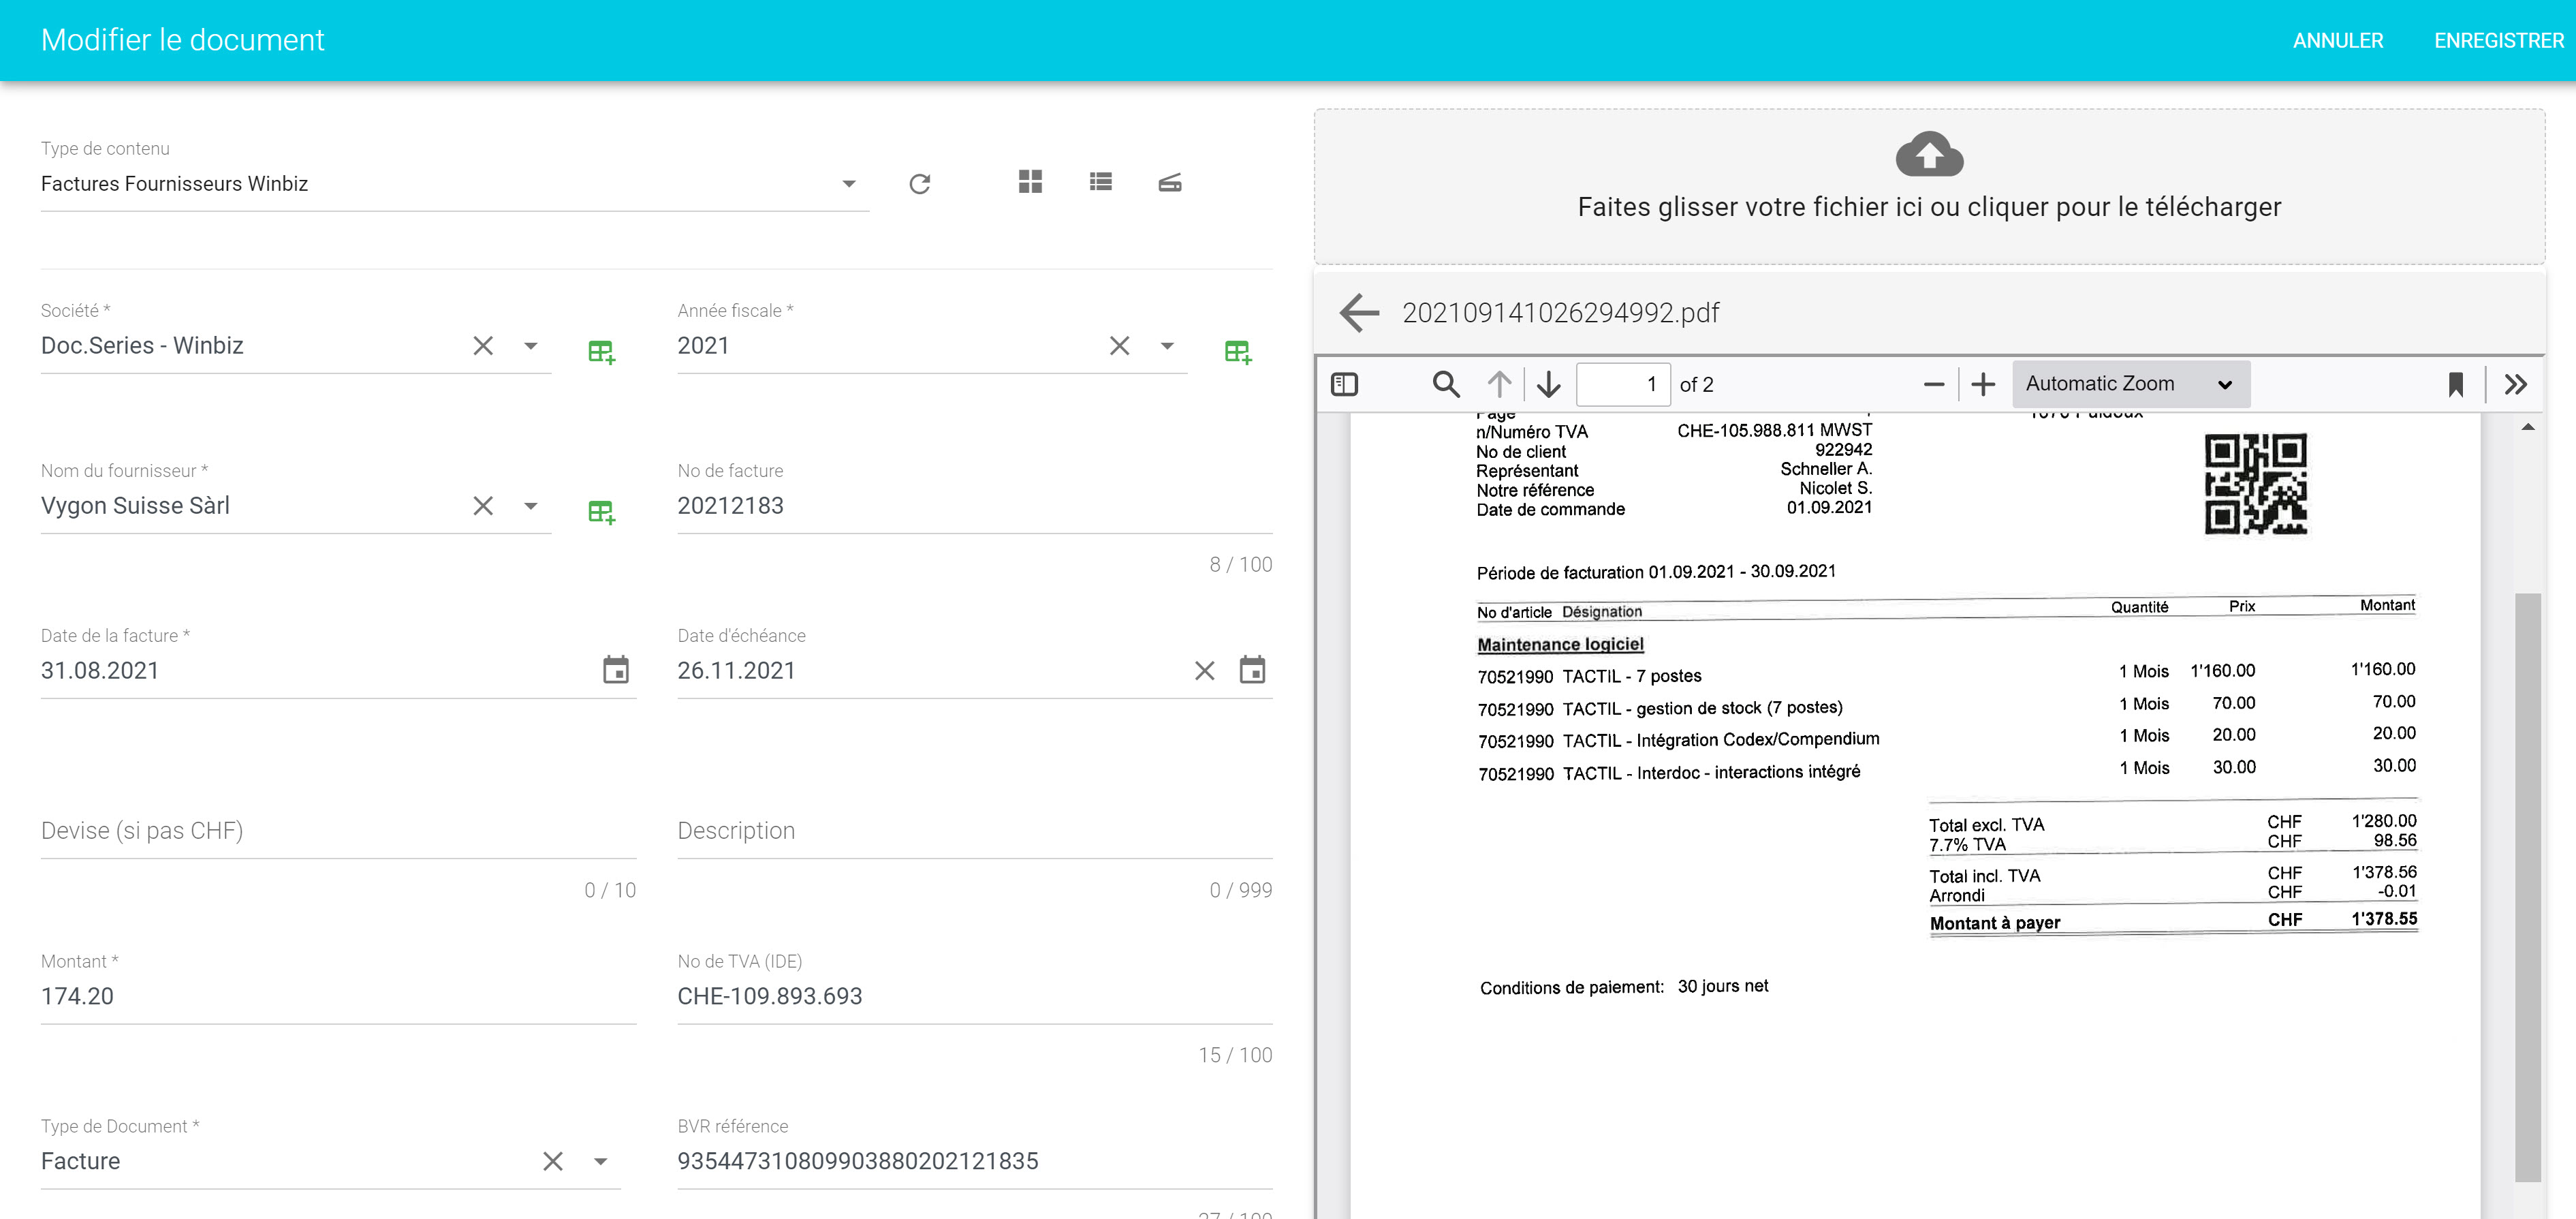Edit the BVR référence field
The height and width of the screenshot is (1219, 2576).
click(x=974, y=1161)
